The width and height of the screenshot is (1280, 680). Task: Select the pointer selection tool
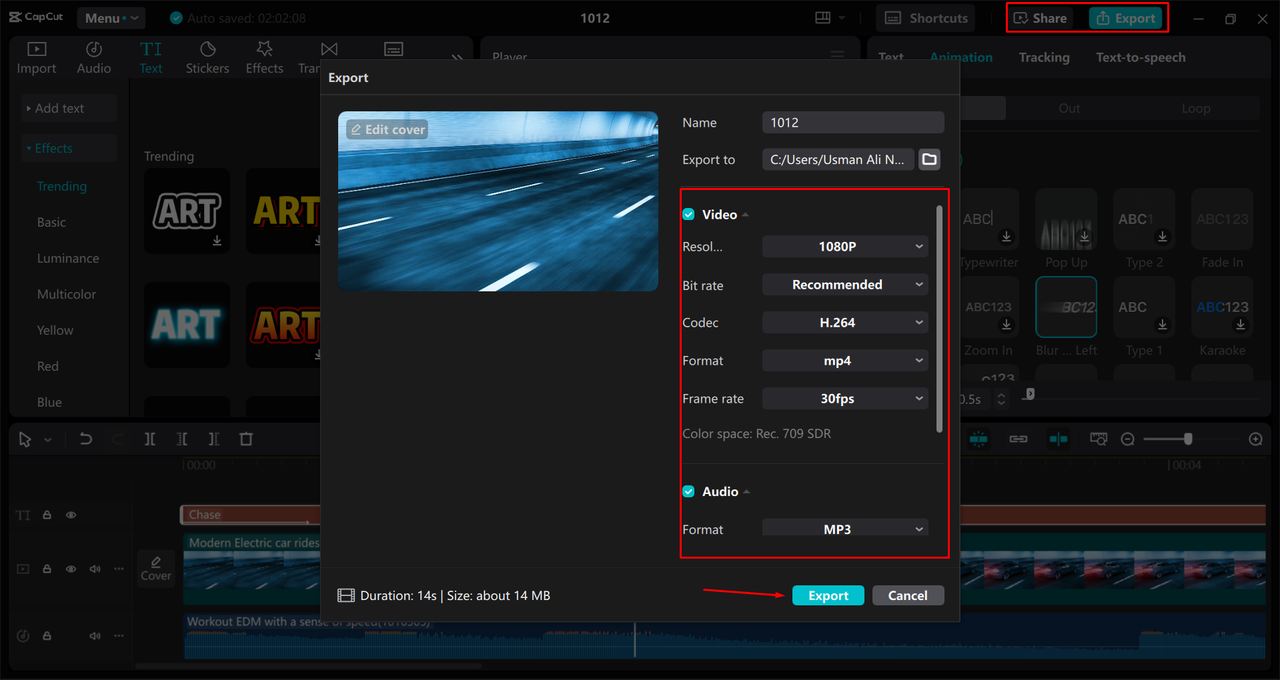(x=25, y=439)
